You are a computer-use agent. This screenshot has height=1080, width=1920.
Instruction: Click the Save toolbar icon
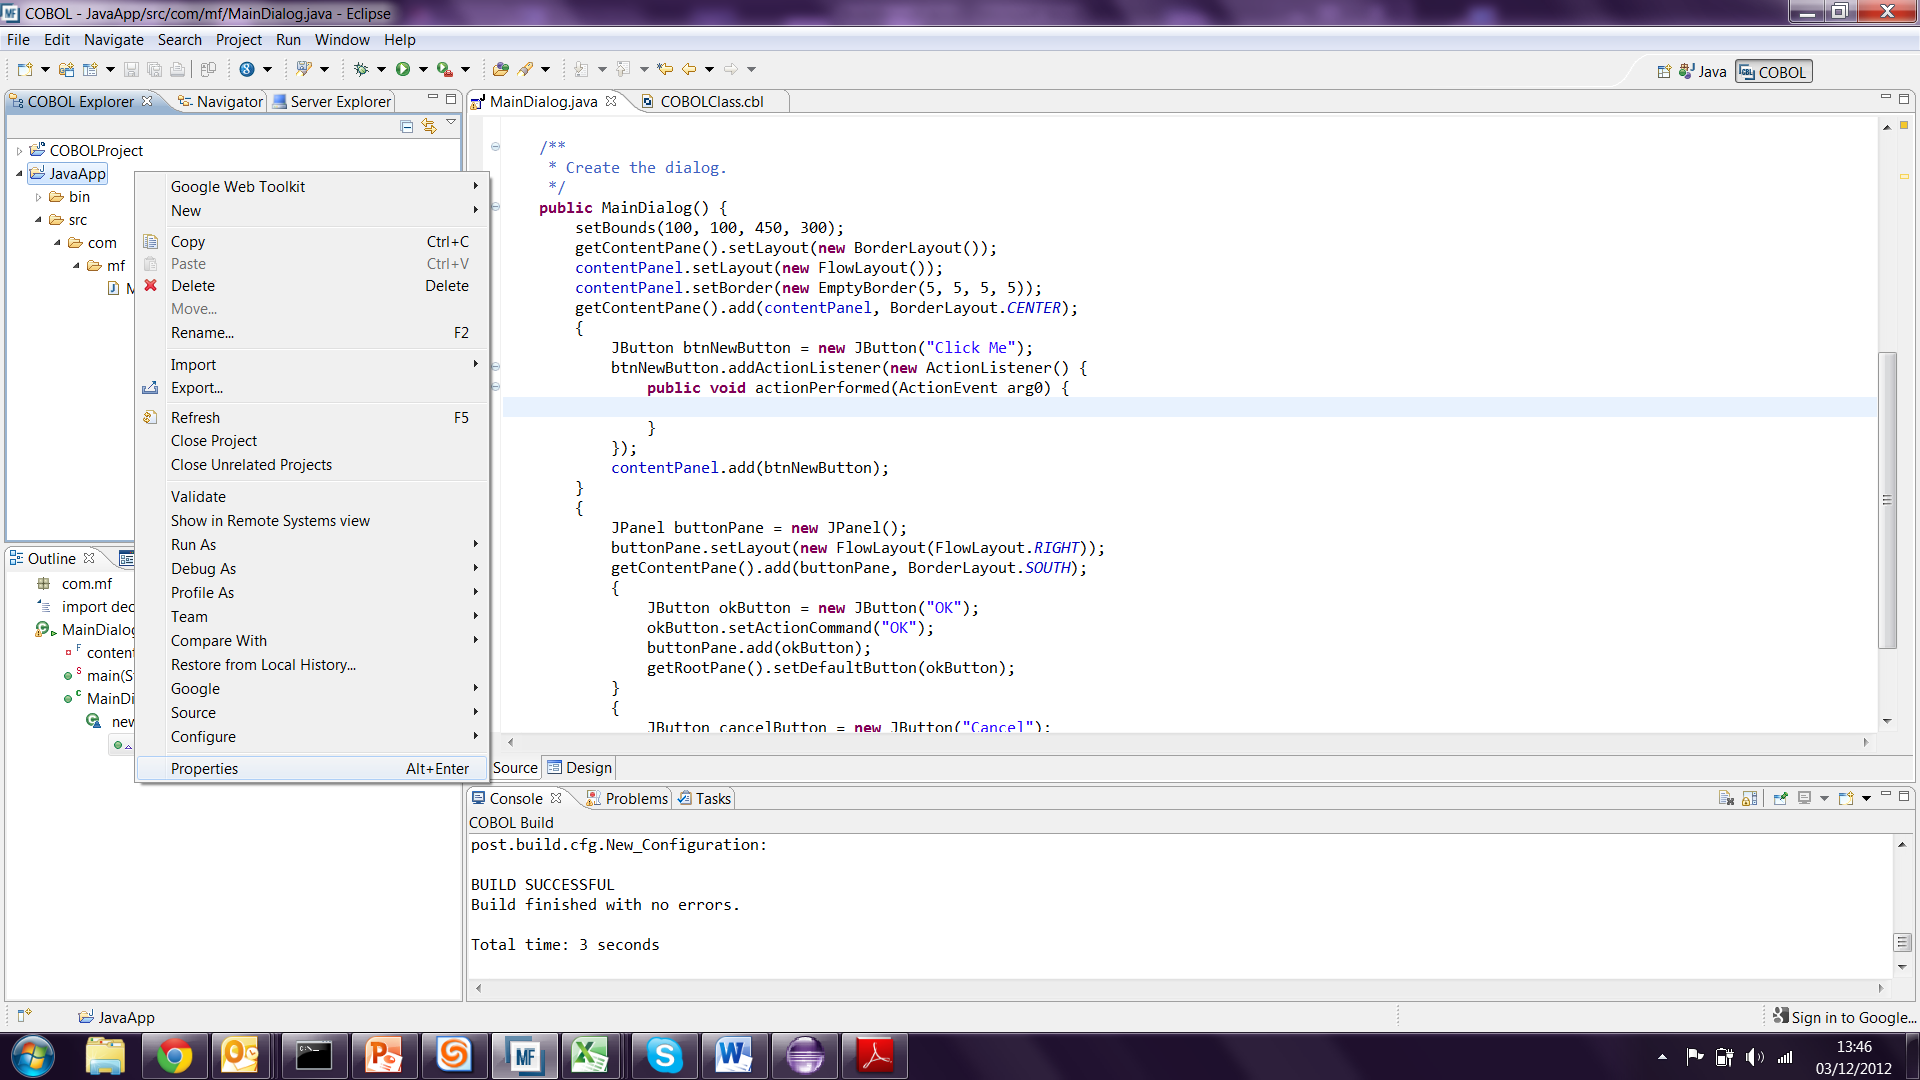point(131,69)
